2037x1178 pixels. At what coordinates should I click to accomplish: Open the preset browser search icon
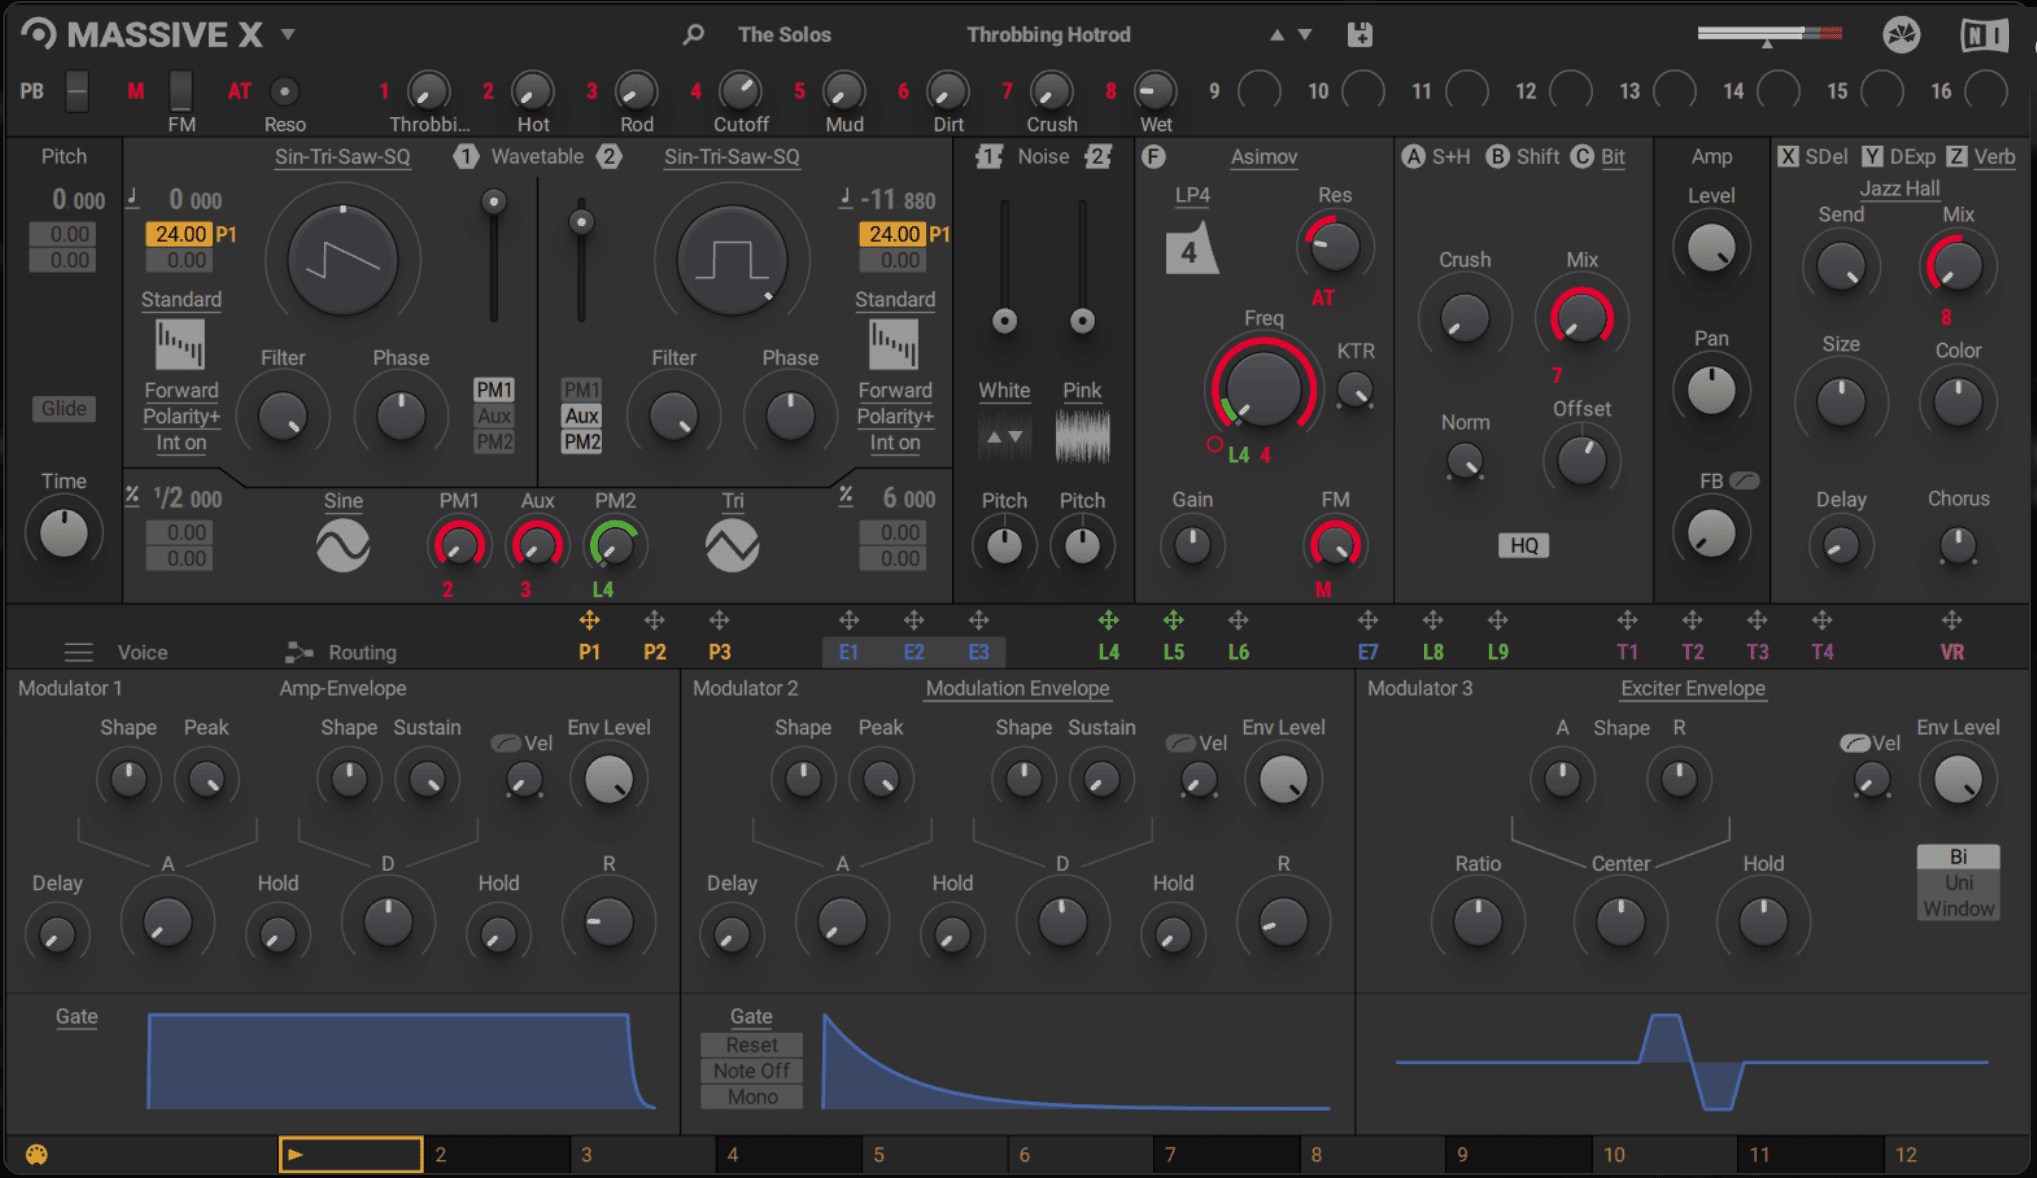point(693,34)
